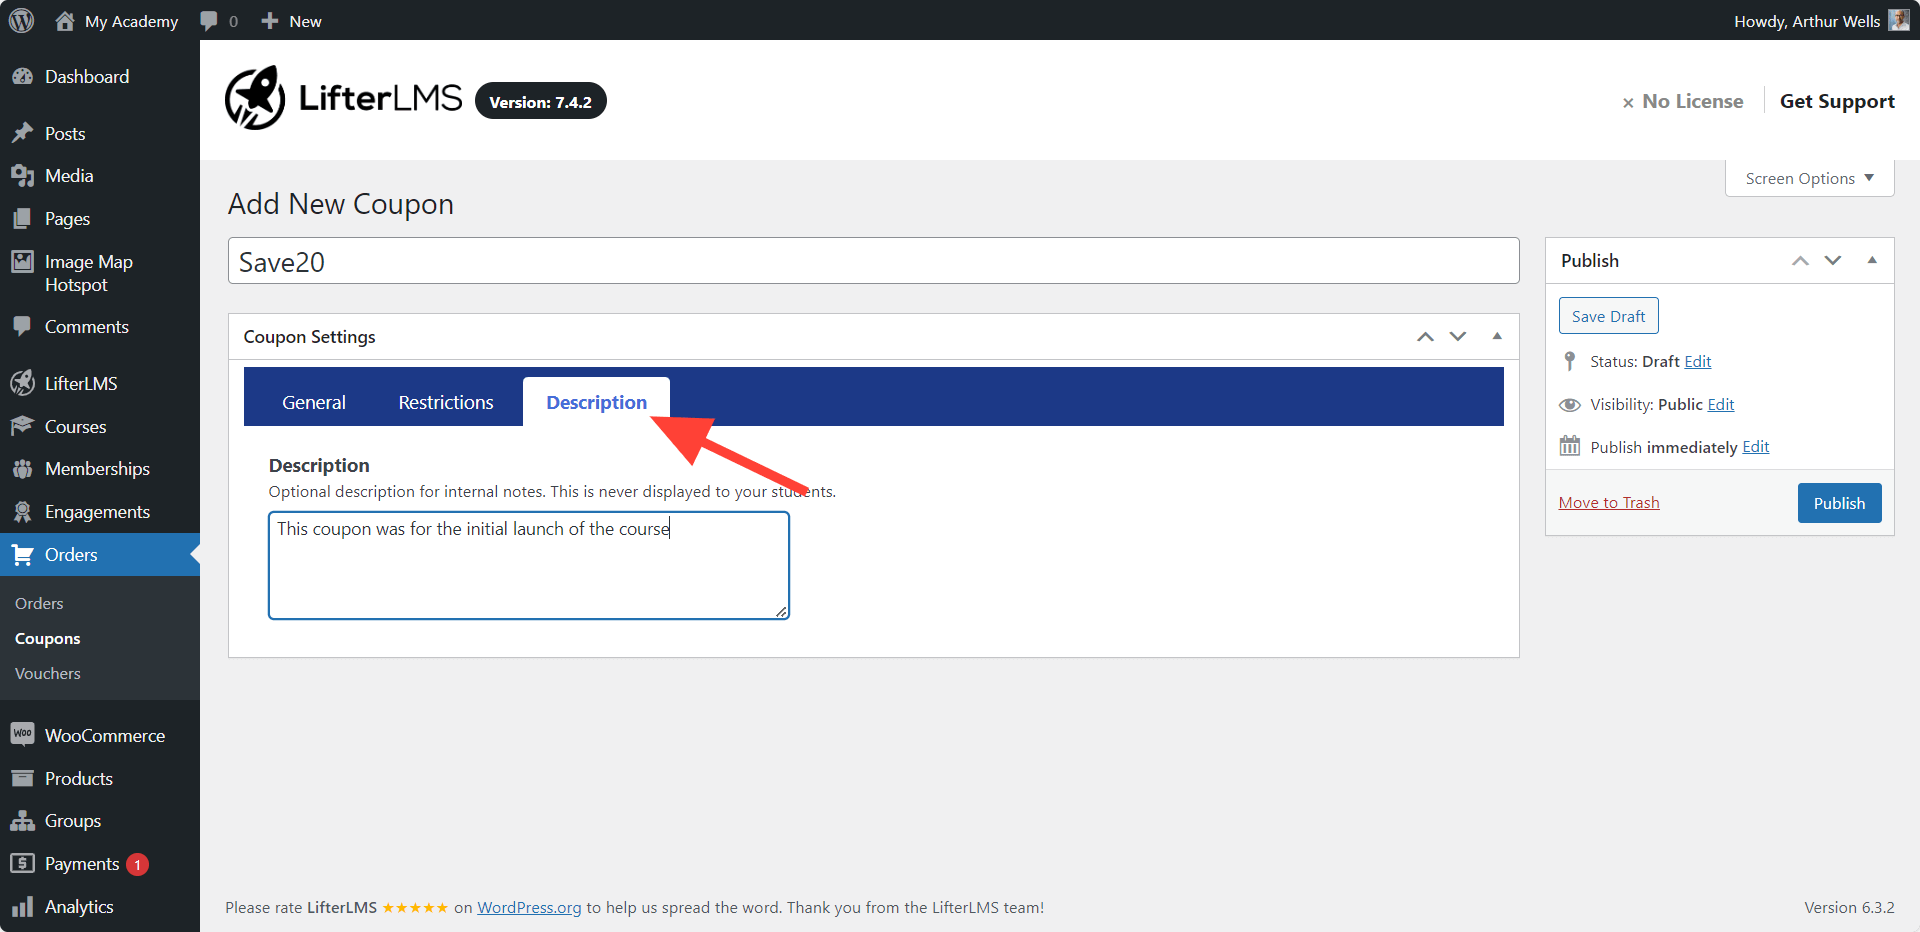Click the Version 6.3.2 footer text
The height and width of the screenshot is (932, 1920).
click(x=1849, y=907)
